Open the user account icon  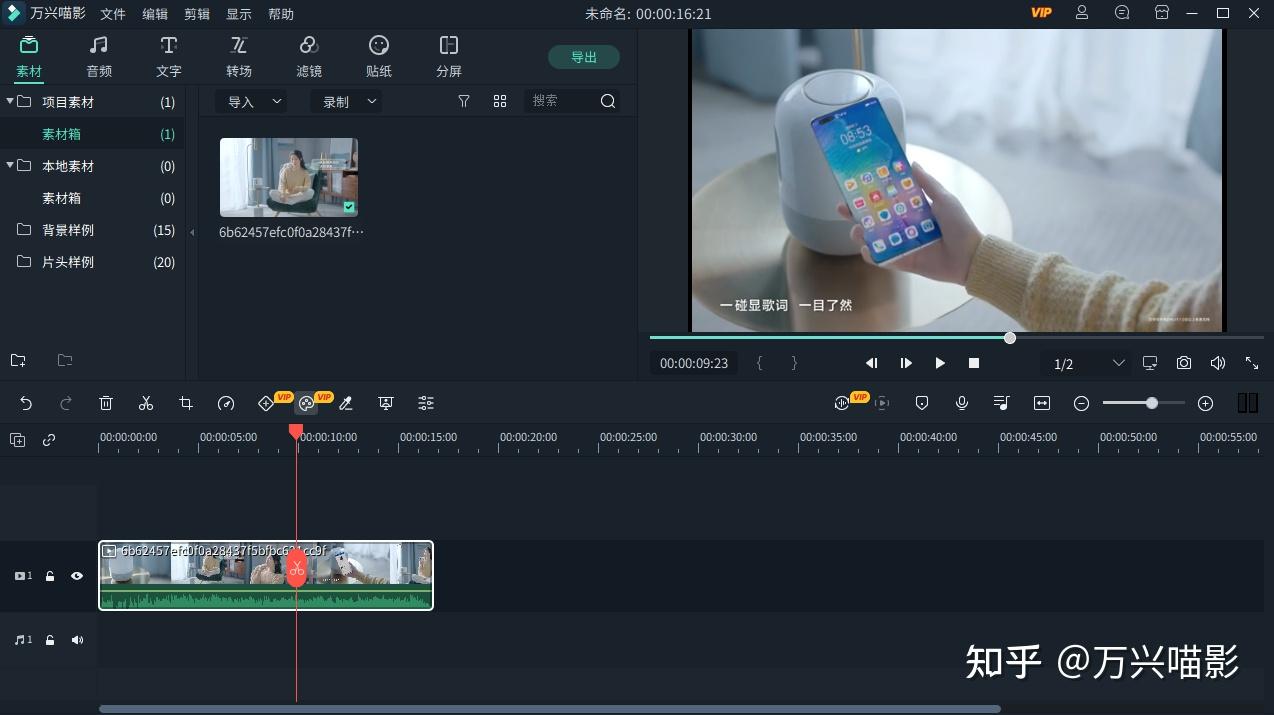1082,13
